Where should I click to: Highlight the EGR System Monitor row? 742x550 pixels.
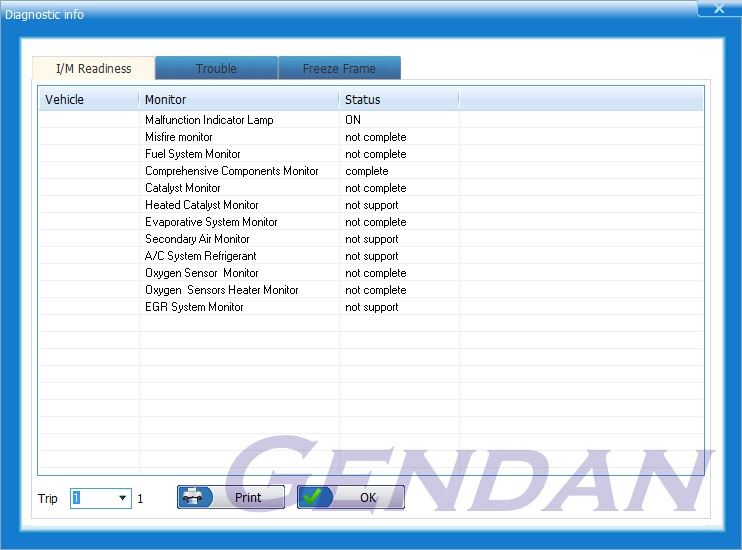(194, 307)
